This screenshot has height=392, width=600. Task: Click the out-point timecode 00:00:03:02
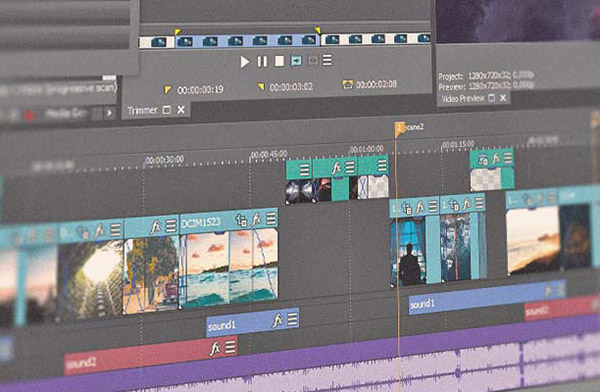click(291, 87)
